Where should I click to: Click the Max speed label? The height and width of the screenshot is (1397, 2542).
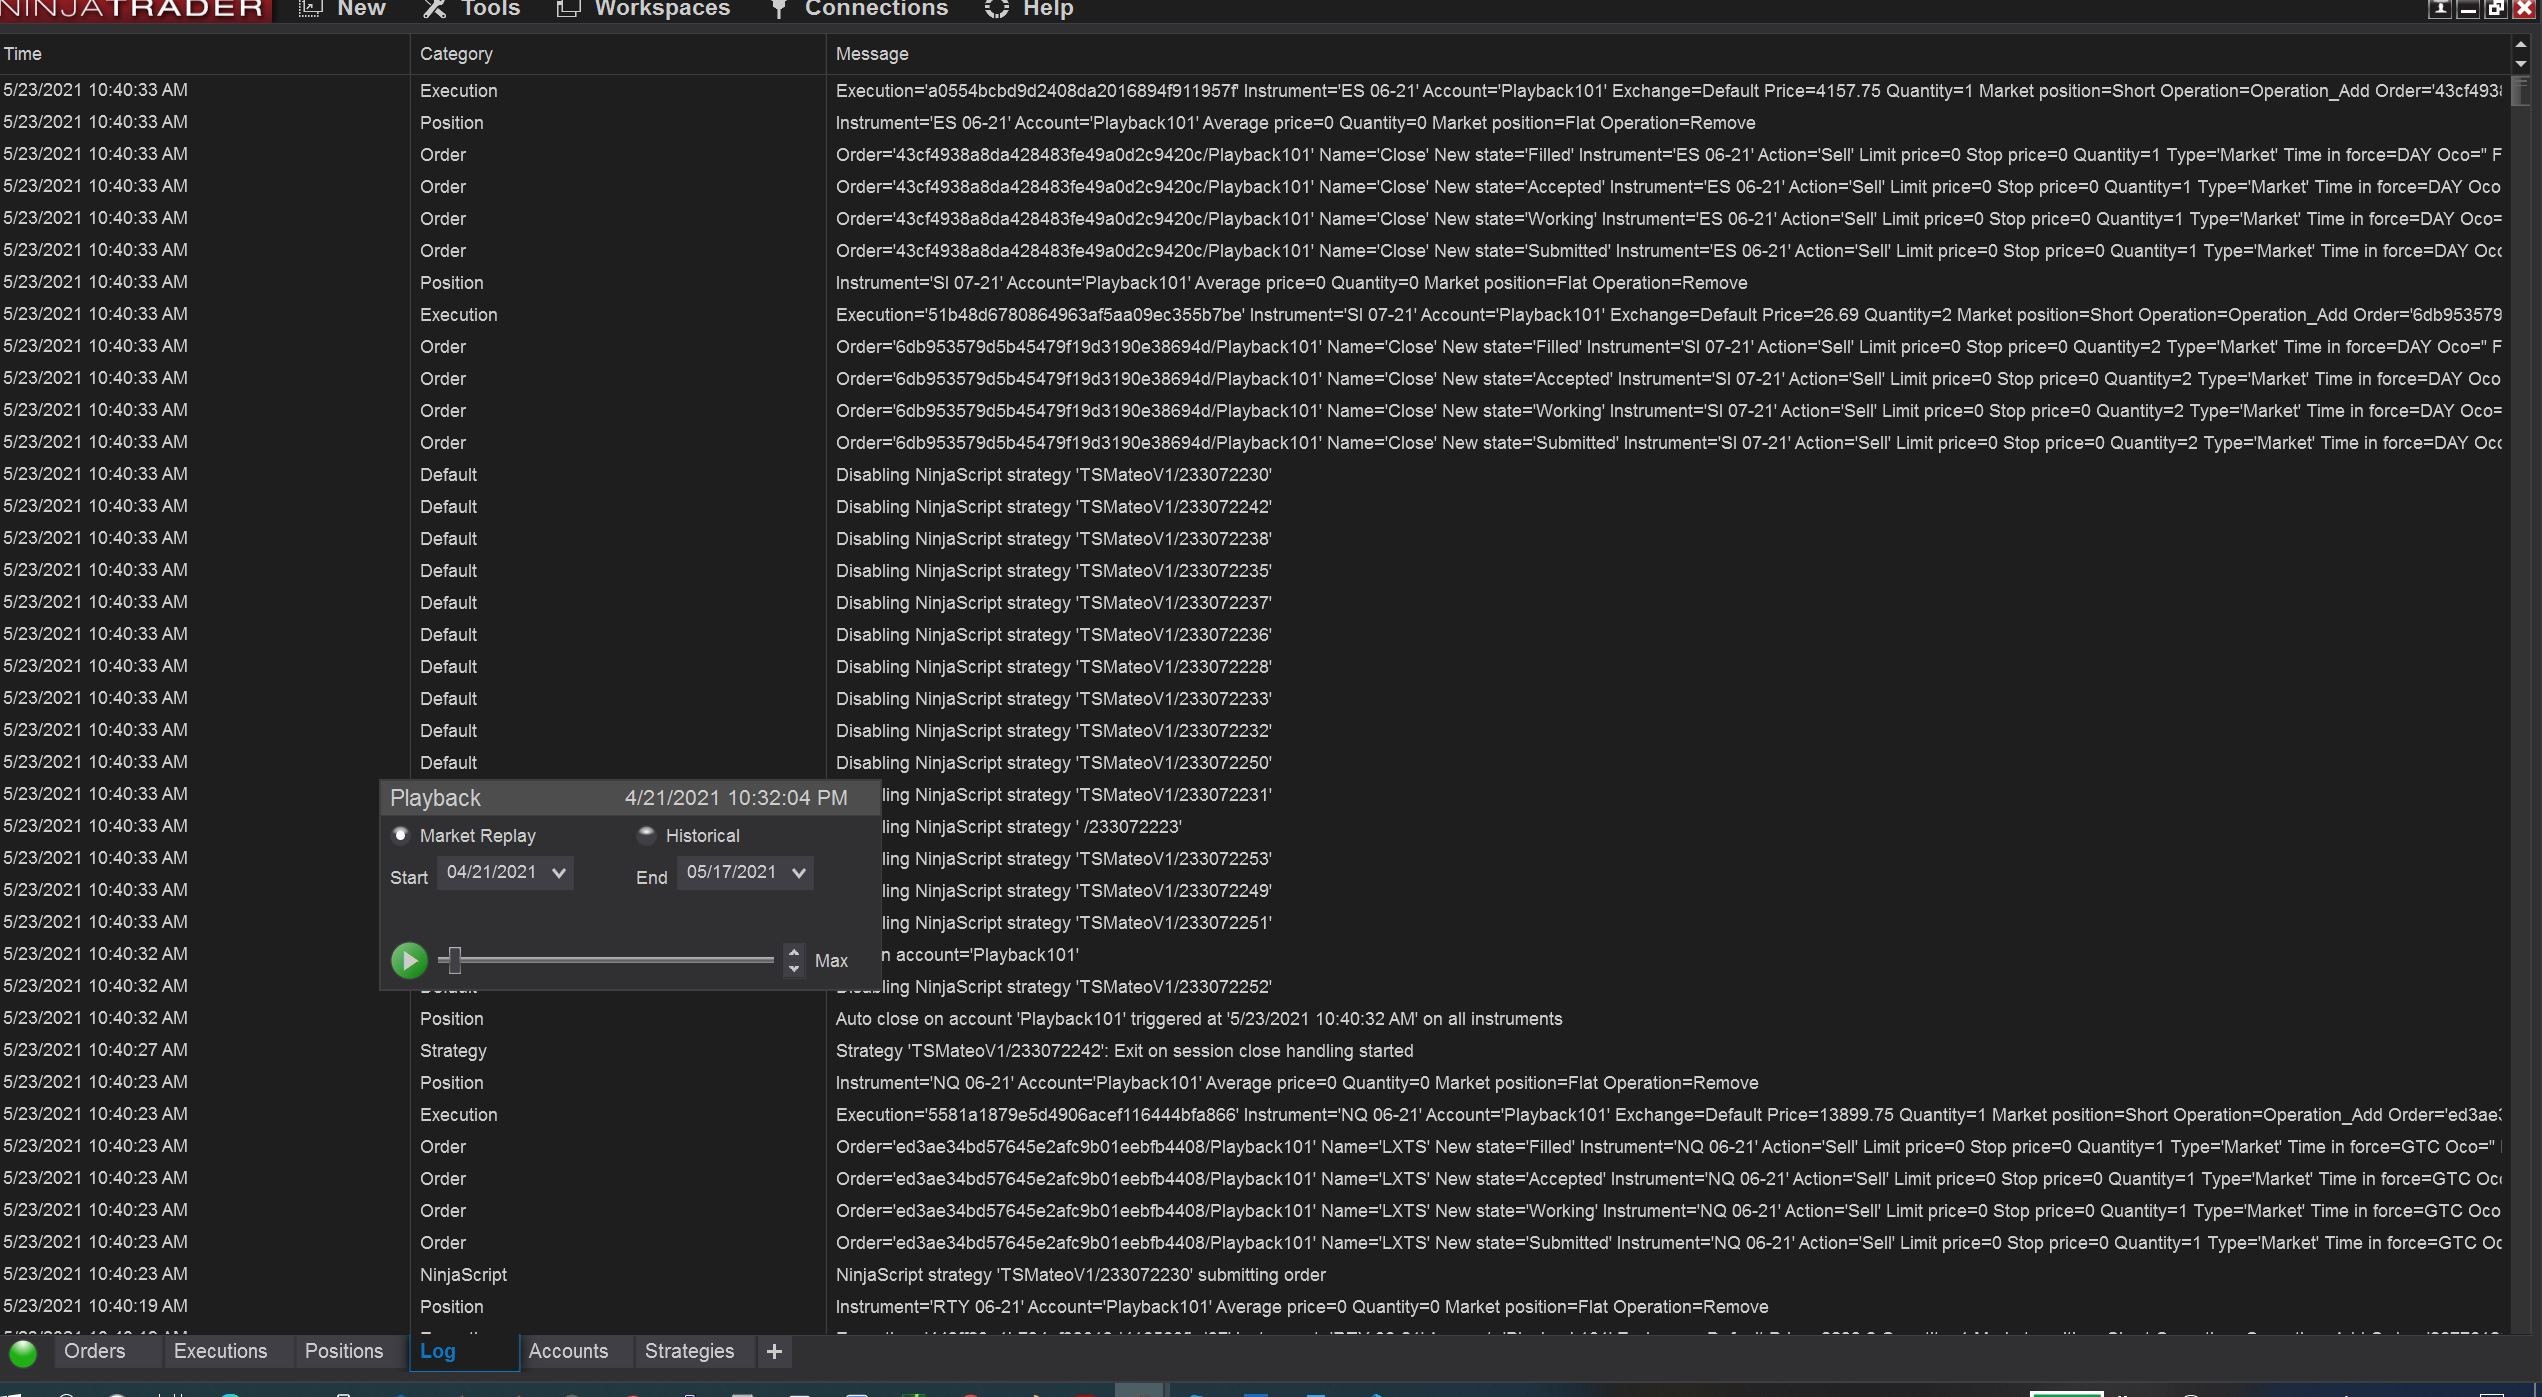point(831,961)
